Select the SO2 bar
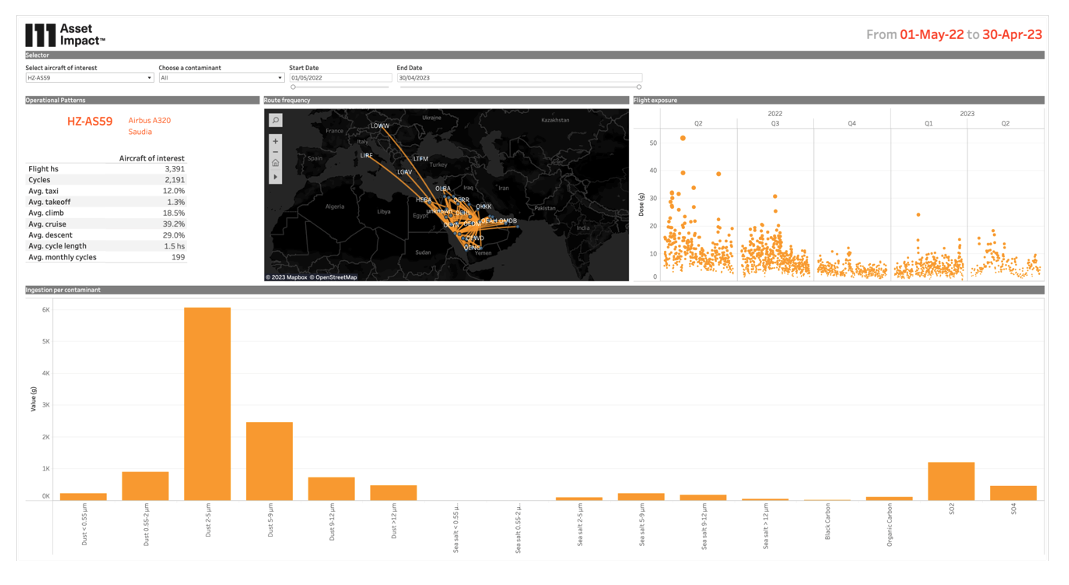This screenshot has width=1069, height=585. point(951,481)
